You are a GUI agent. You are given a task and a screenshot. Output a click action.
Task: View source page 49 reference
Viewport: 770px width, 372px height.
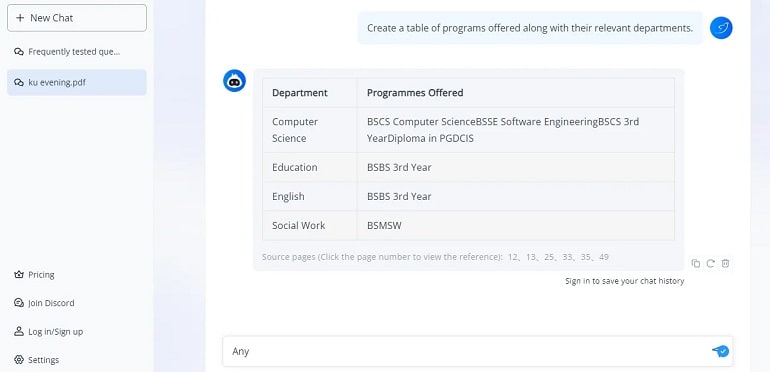point(604,257)
